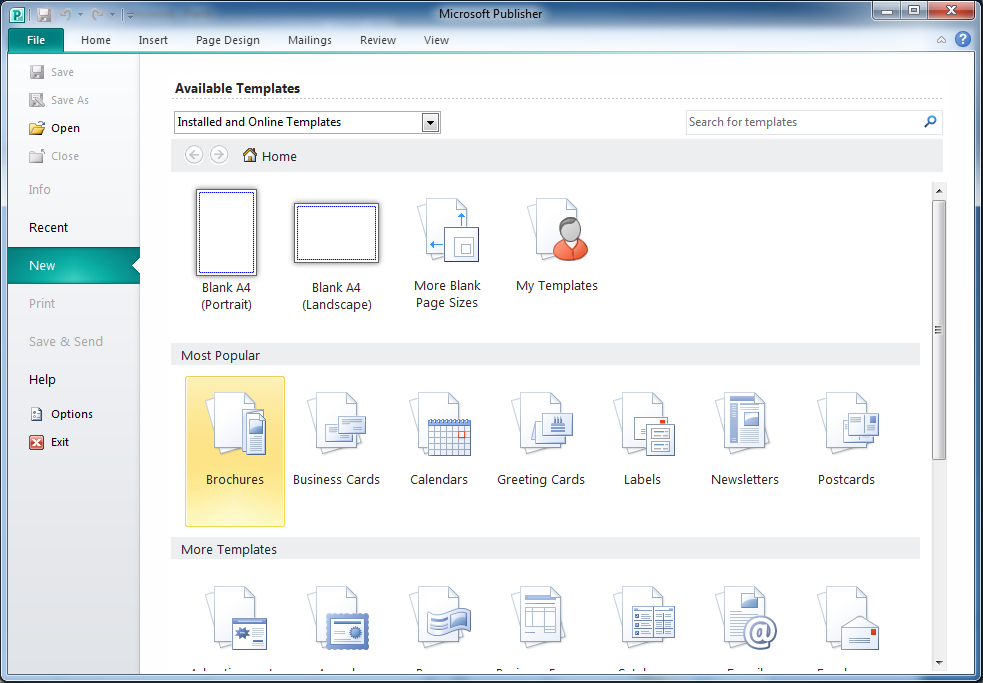Collapse the ribbon with the caret arrow
The width and height of the screenshot is (983, 683).
(941, 40)
